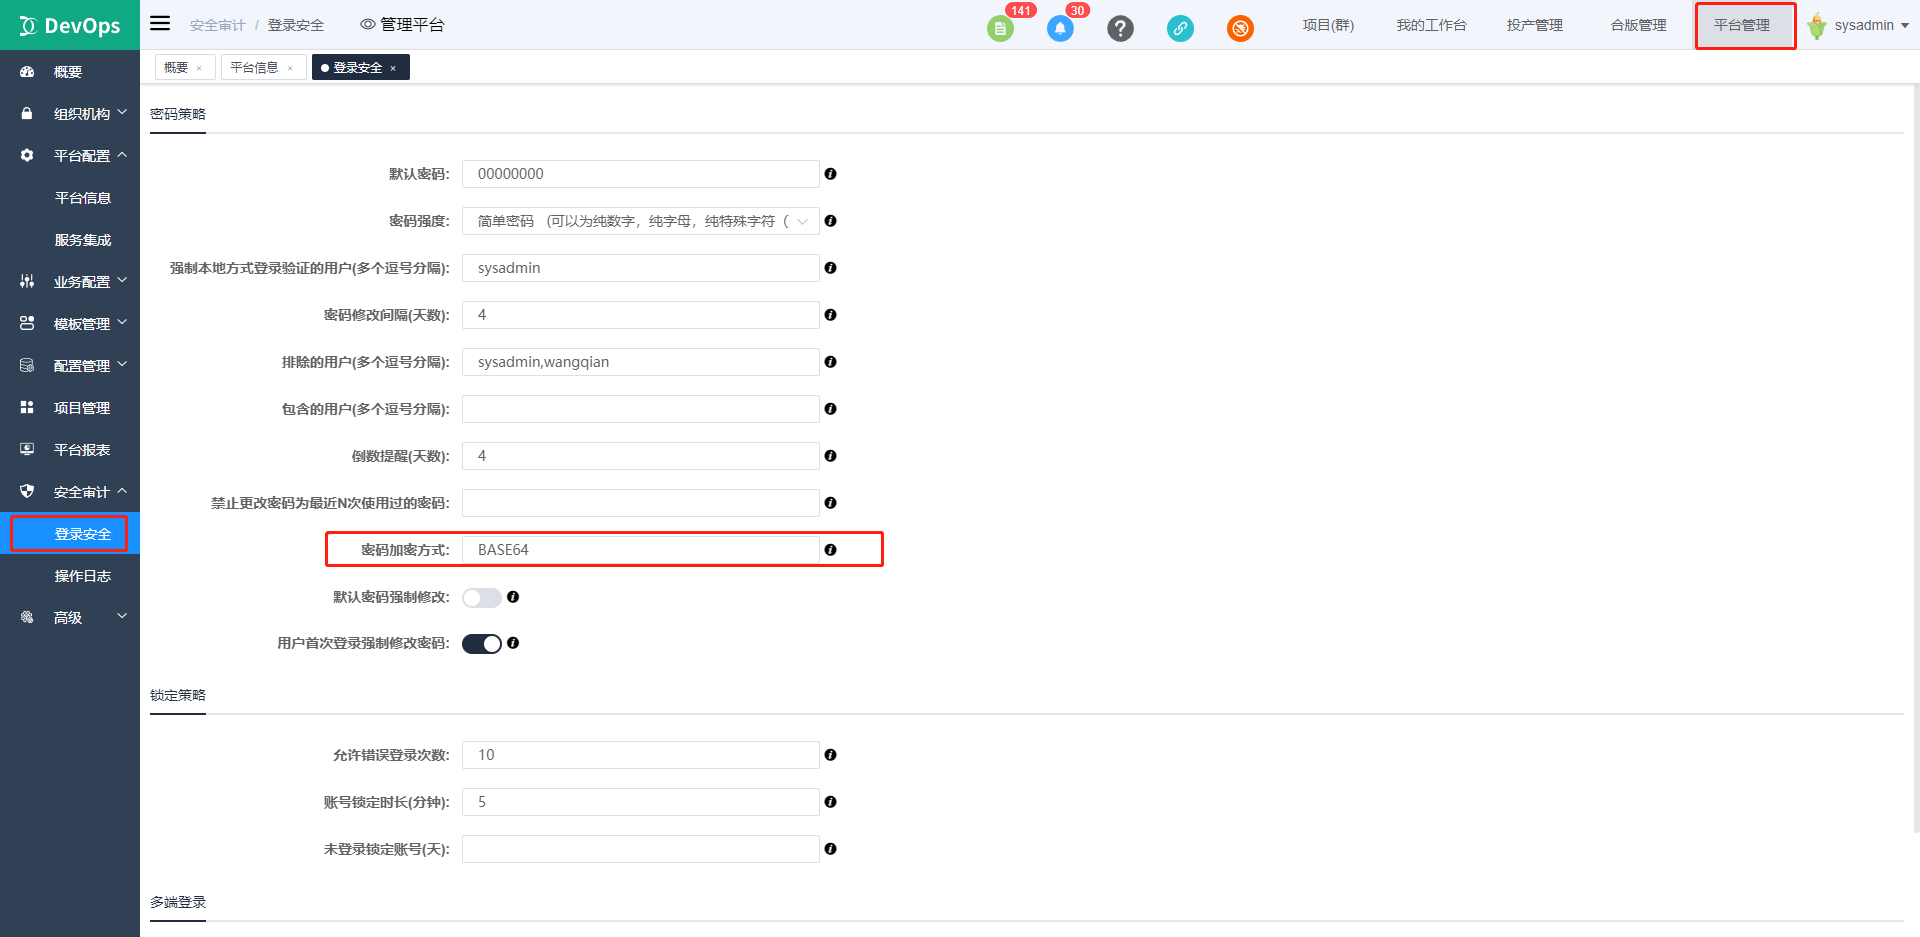Open the 我的工作台 top menu
Image resolution: width=1920 pixels, height=937 pixels.
click(x=1431, y=26)
